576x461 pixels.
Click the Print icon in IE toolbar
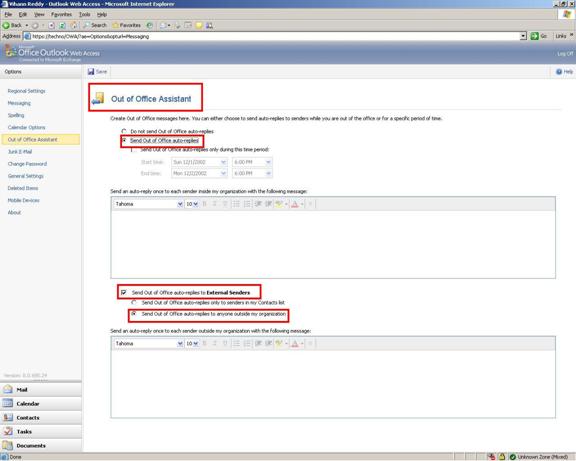(178, 25)
